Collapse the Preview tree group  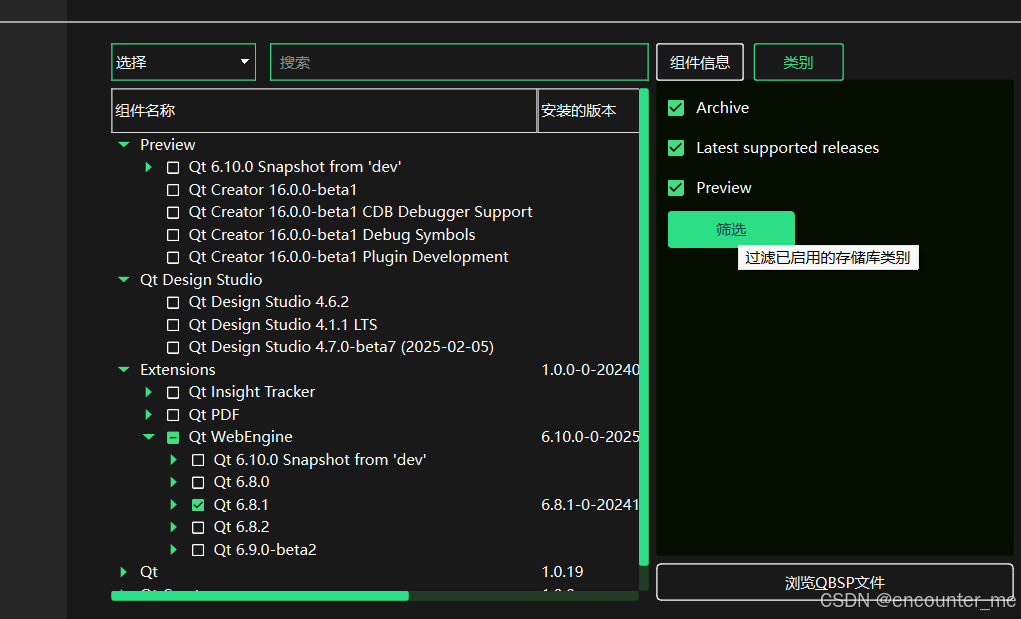[x=124, y=144]
